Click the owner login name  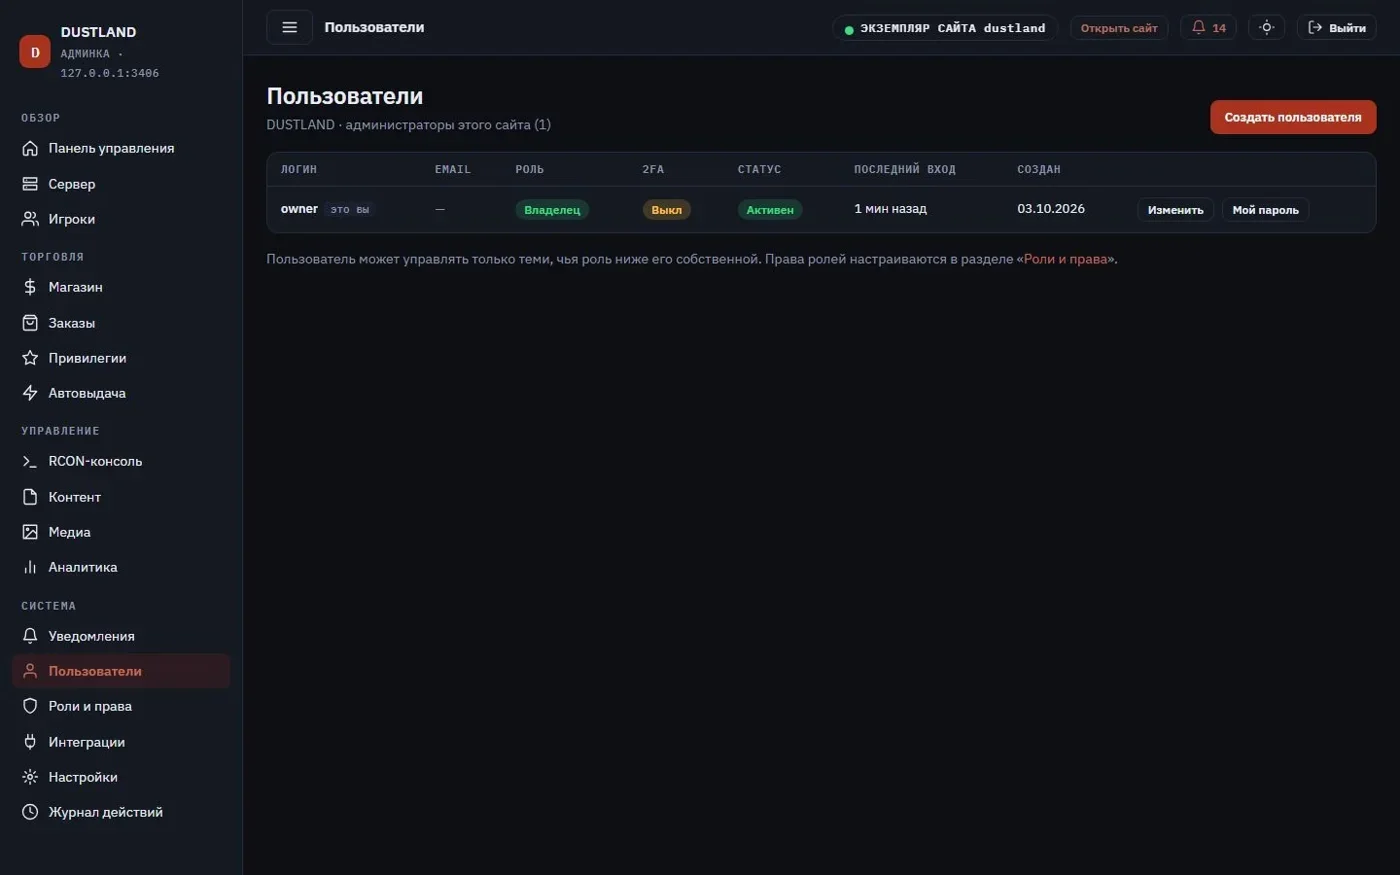(x=299, y=209)
